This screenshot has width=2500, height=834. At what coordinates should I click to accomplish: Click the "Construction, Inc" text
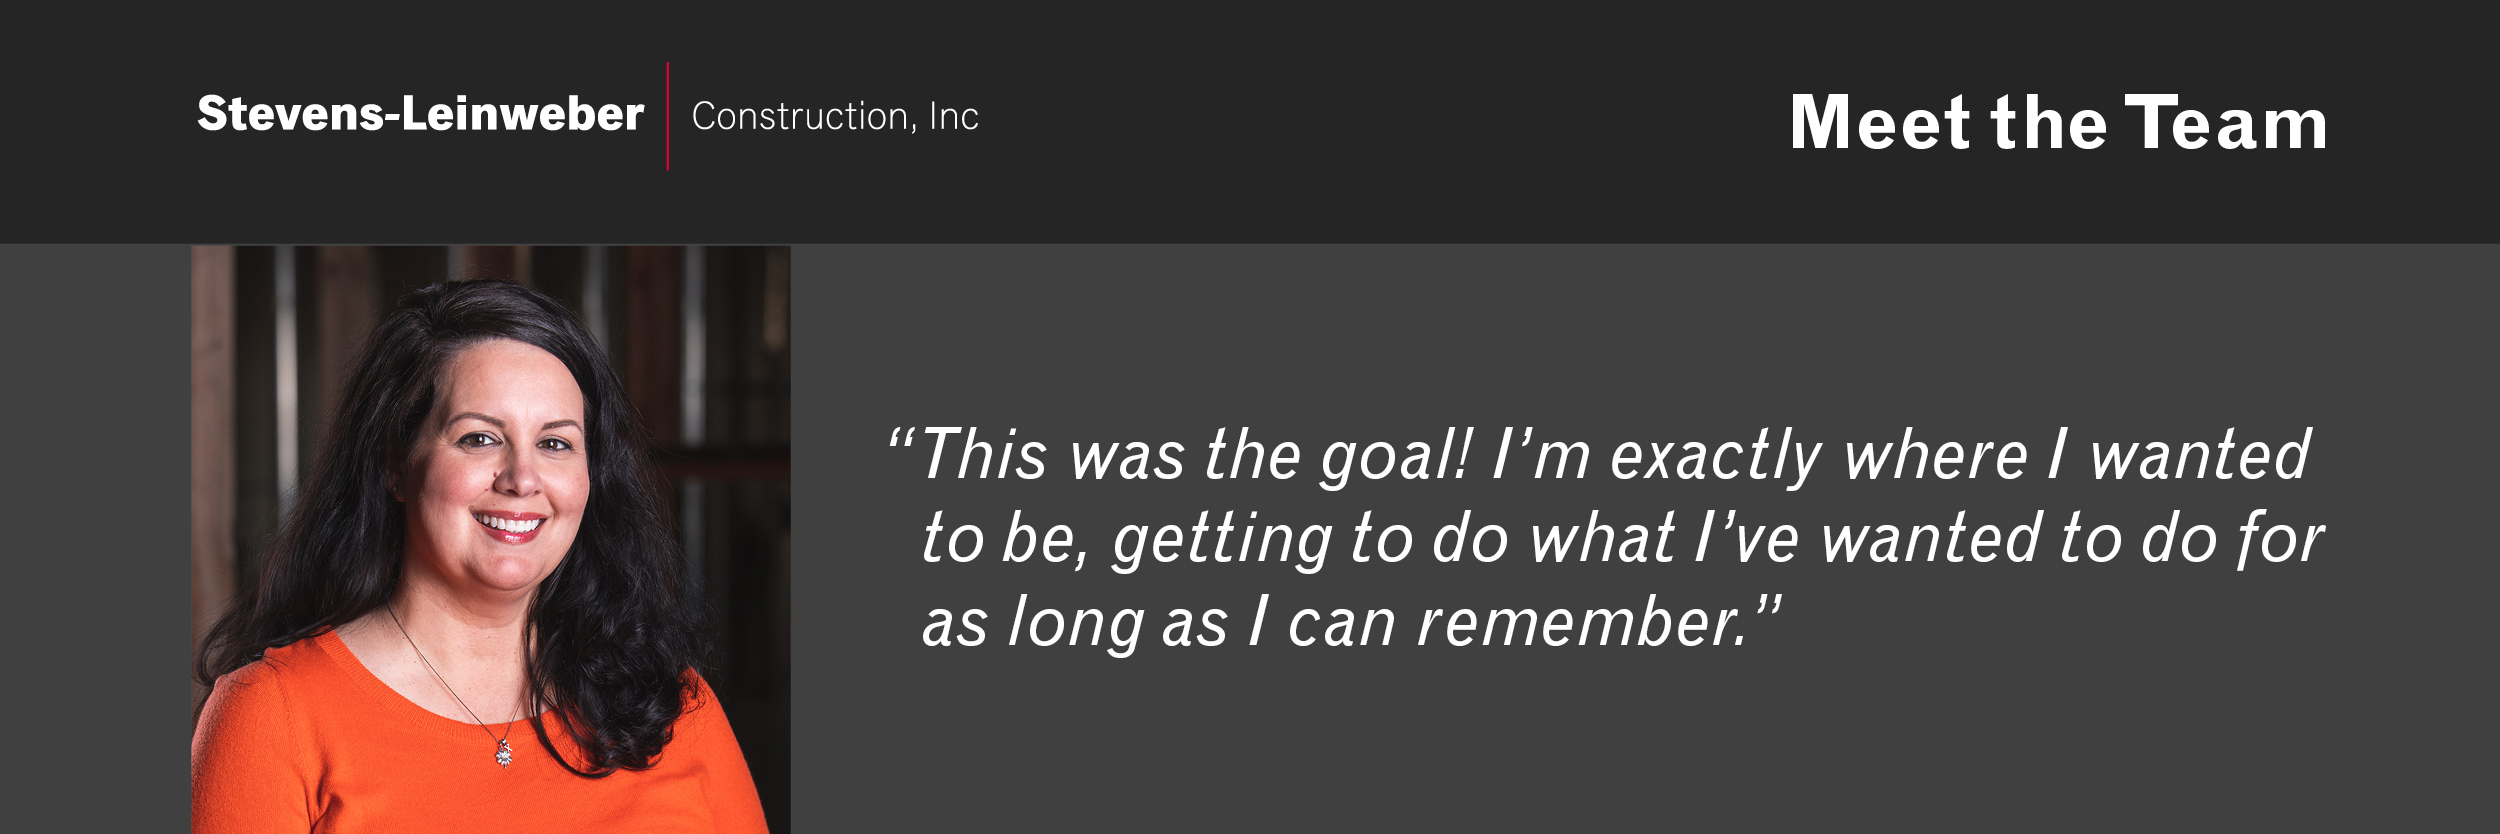tap(835, 117)
